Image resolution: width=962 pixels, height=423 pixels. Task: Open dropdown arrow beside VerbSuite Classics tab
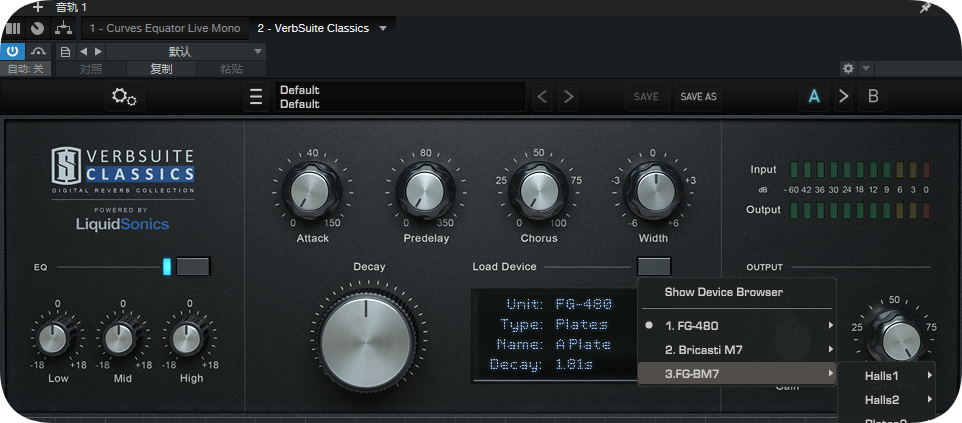point(383,28)
